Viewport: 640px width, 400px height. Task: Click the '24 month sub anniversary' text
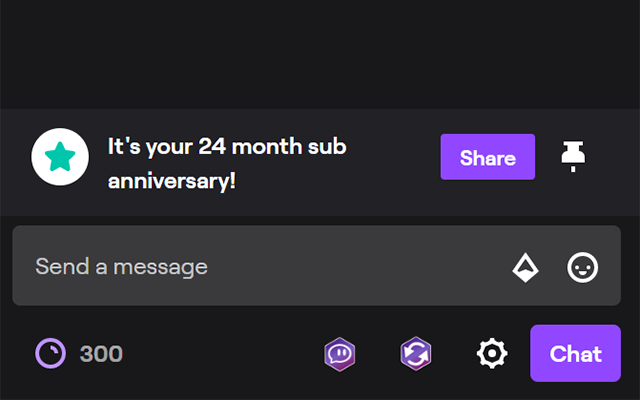[227, 164]
